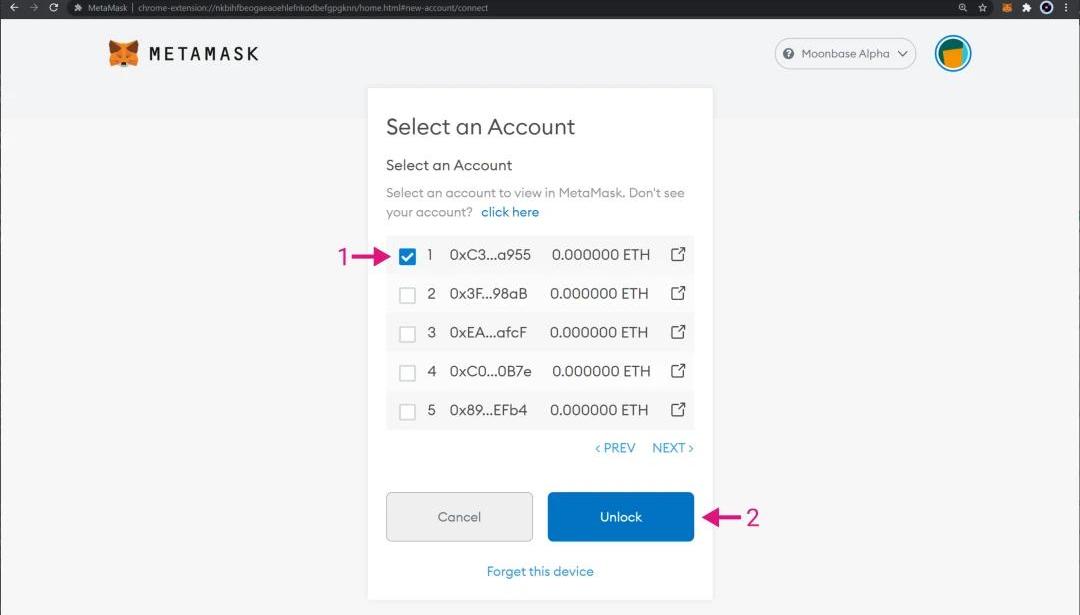The image size is (1080, 615).
Task: Open the account avatar menu
Action: point(953,53)
